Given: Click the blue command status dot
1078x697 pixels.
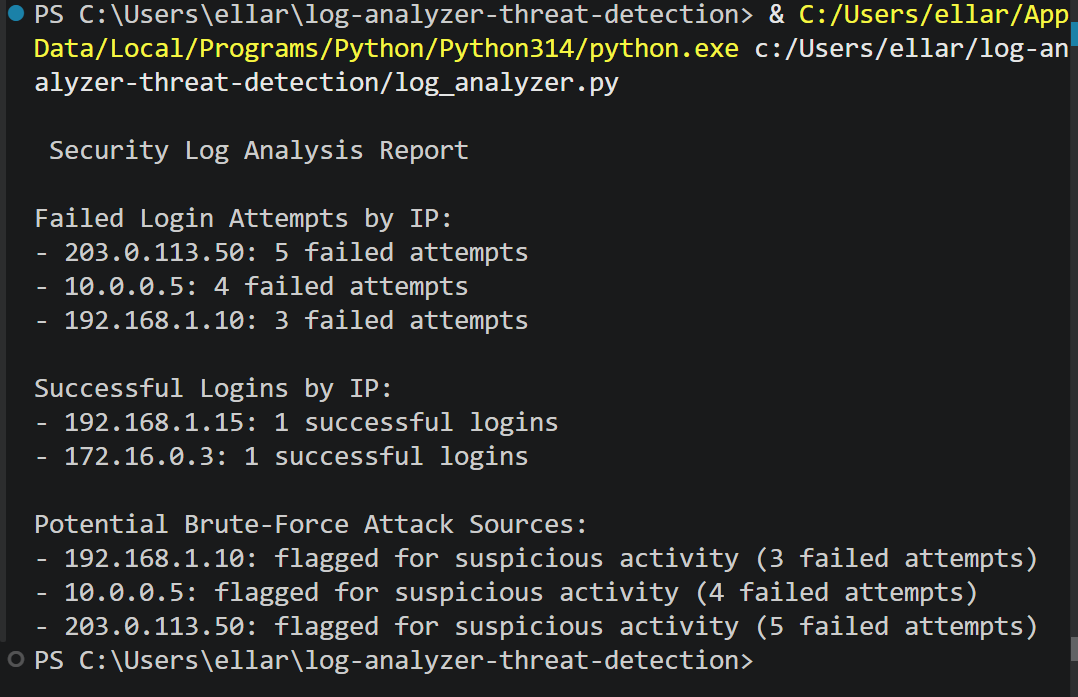Looking at the screenshot, I should coord(15,14).
